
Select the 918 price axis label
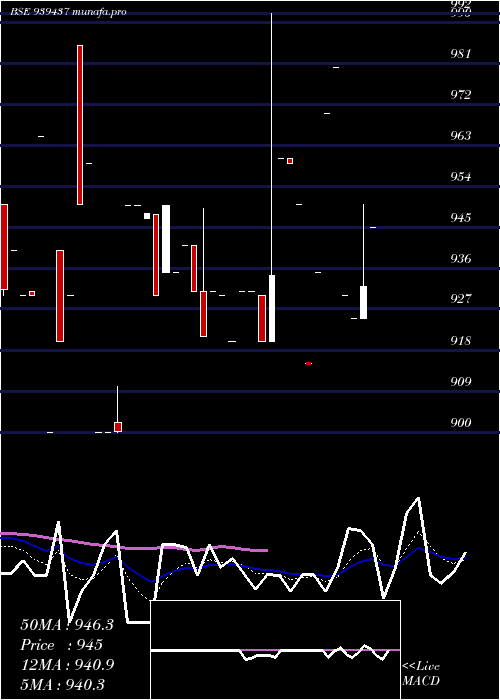pos(460,341)
